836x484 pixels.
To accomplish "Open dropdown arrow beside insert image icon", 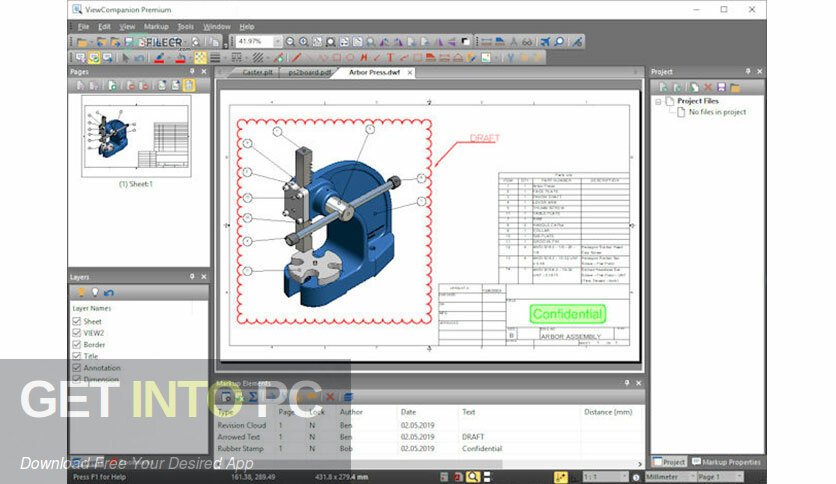I will tap(495, 58).
